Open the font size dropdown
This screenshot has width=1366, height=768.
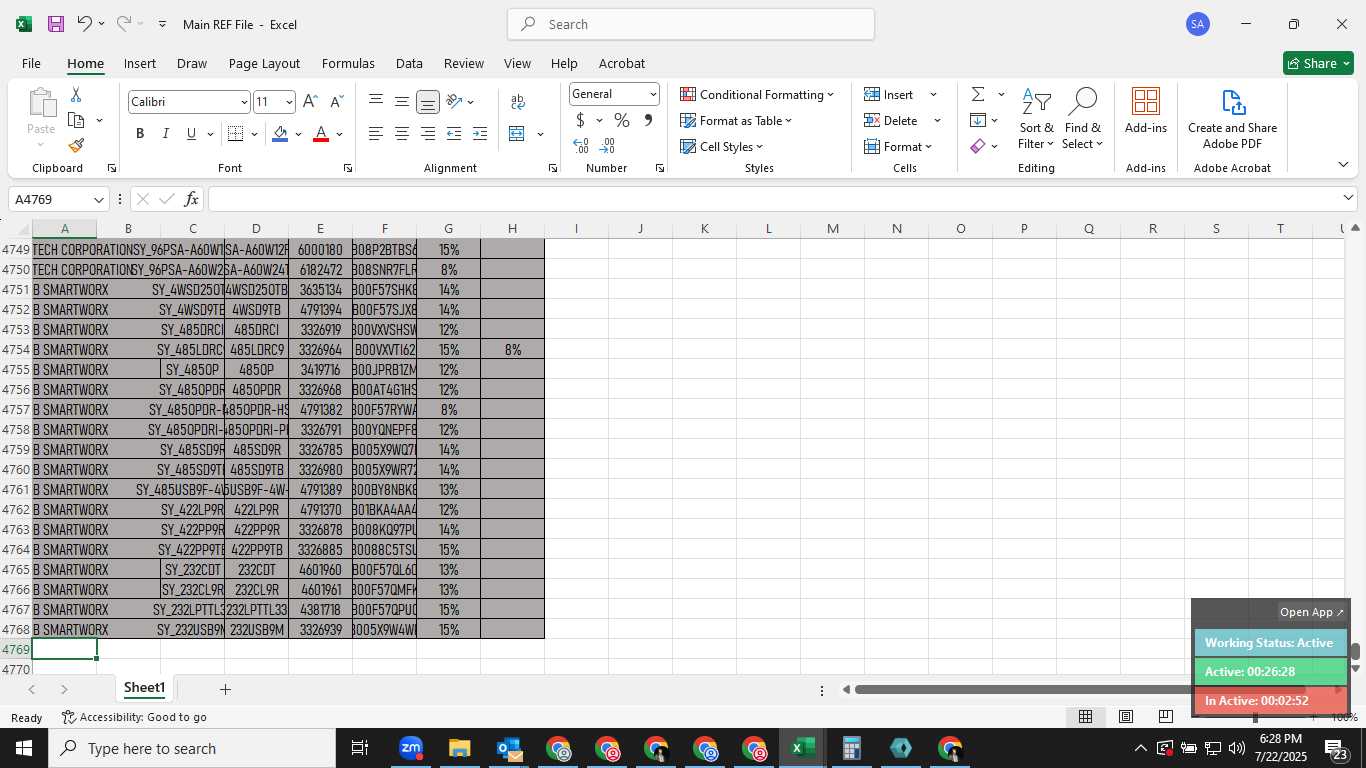(x=289, y=102)
